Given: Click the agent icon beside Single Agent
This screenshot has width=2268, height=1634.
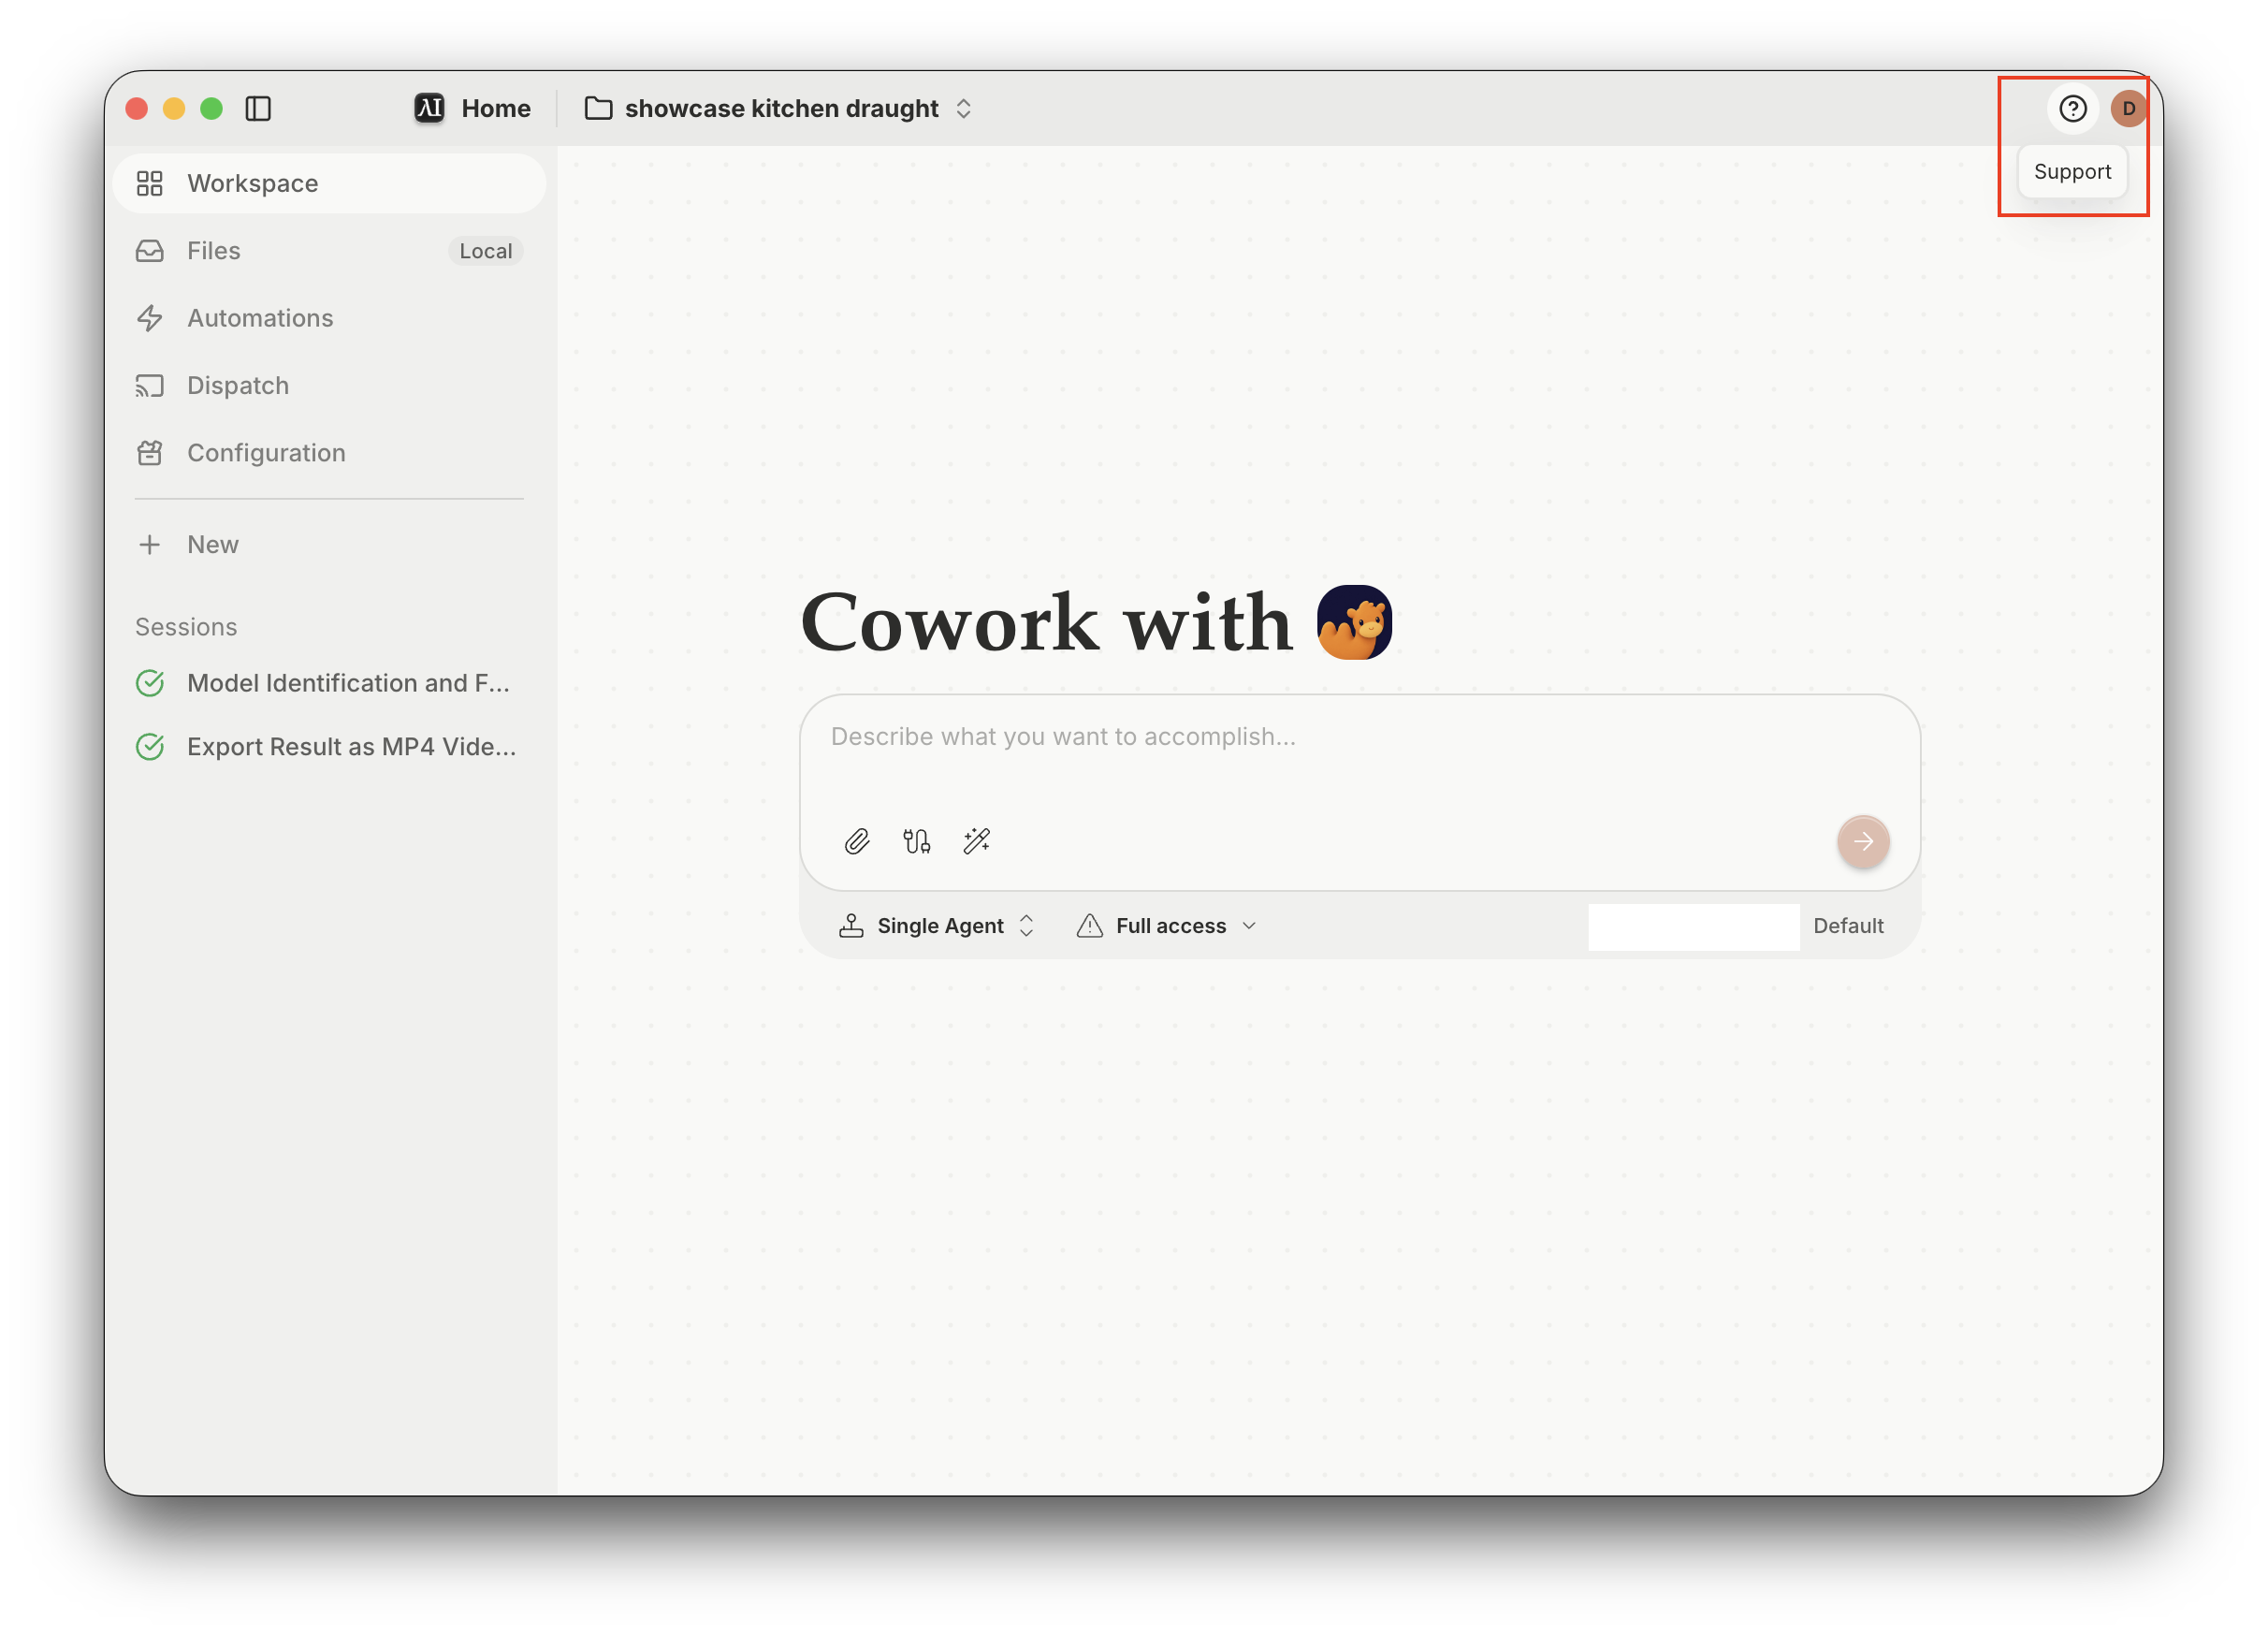Looking at the screenshot, I should 851,926.
